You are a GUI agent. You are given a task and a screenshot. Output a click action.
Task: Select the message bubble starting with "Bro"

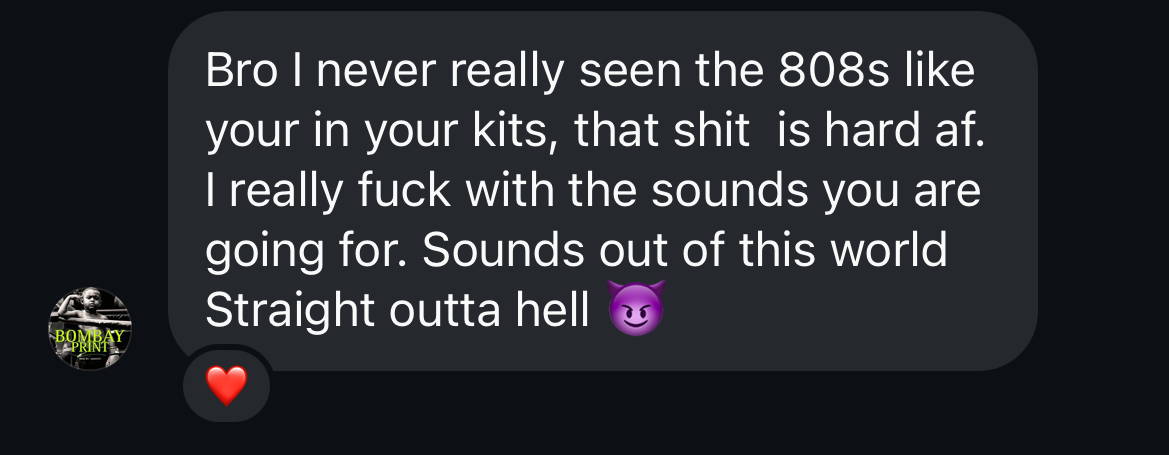click(602, 191)
